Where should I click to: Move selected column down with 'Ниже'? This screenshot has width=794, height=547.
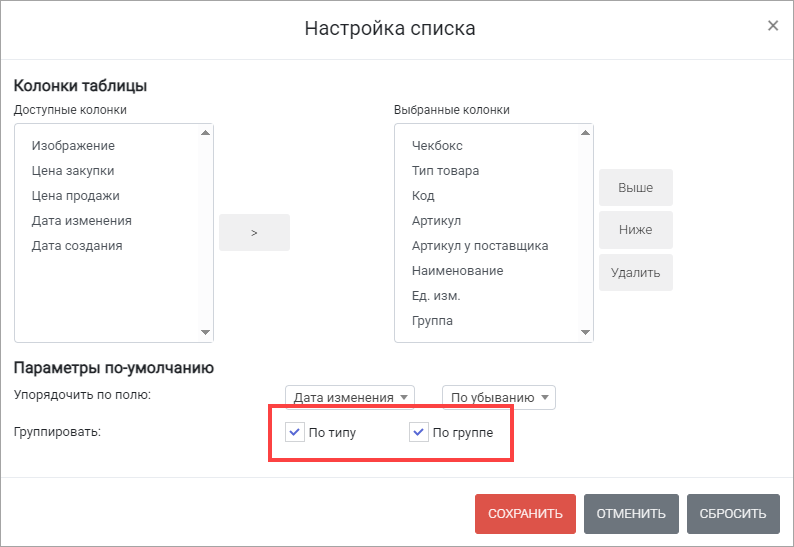635,230
